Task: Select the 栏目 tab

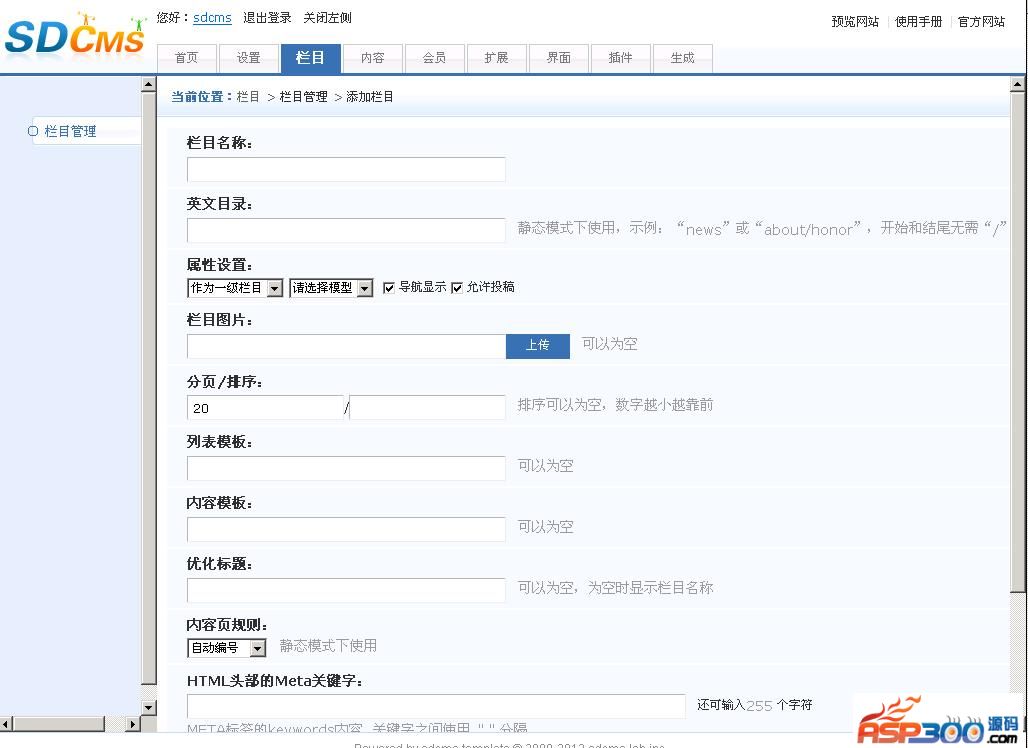Action: point(310,58)
